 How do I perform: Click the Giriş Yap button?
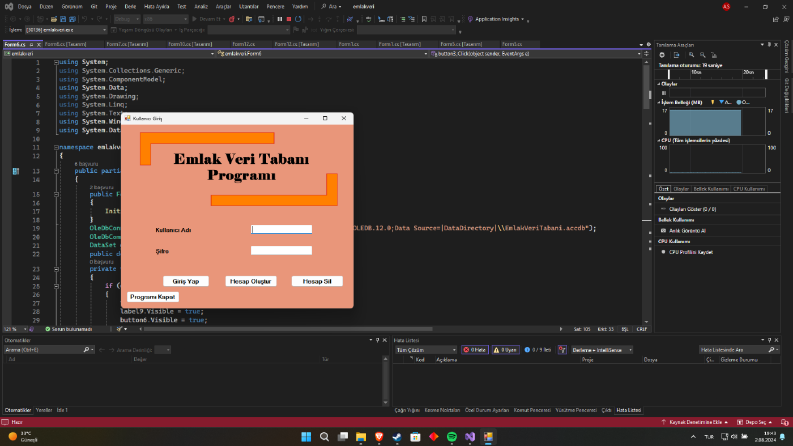pyautogui.click(x=186, y=281)
